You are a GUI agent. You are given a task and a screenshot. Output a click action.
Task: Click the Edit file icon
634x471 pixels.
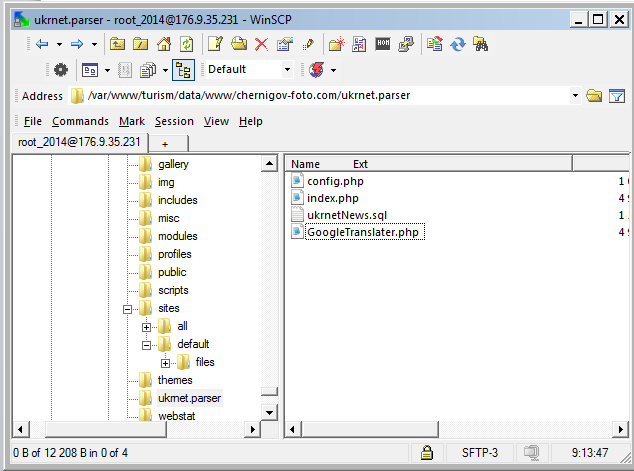[216, 44]
